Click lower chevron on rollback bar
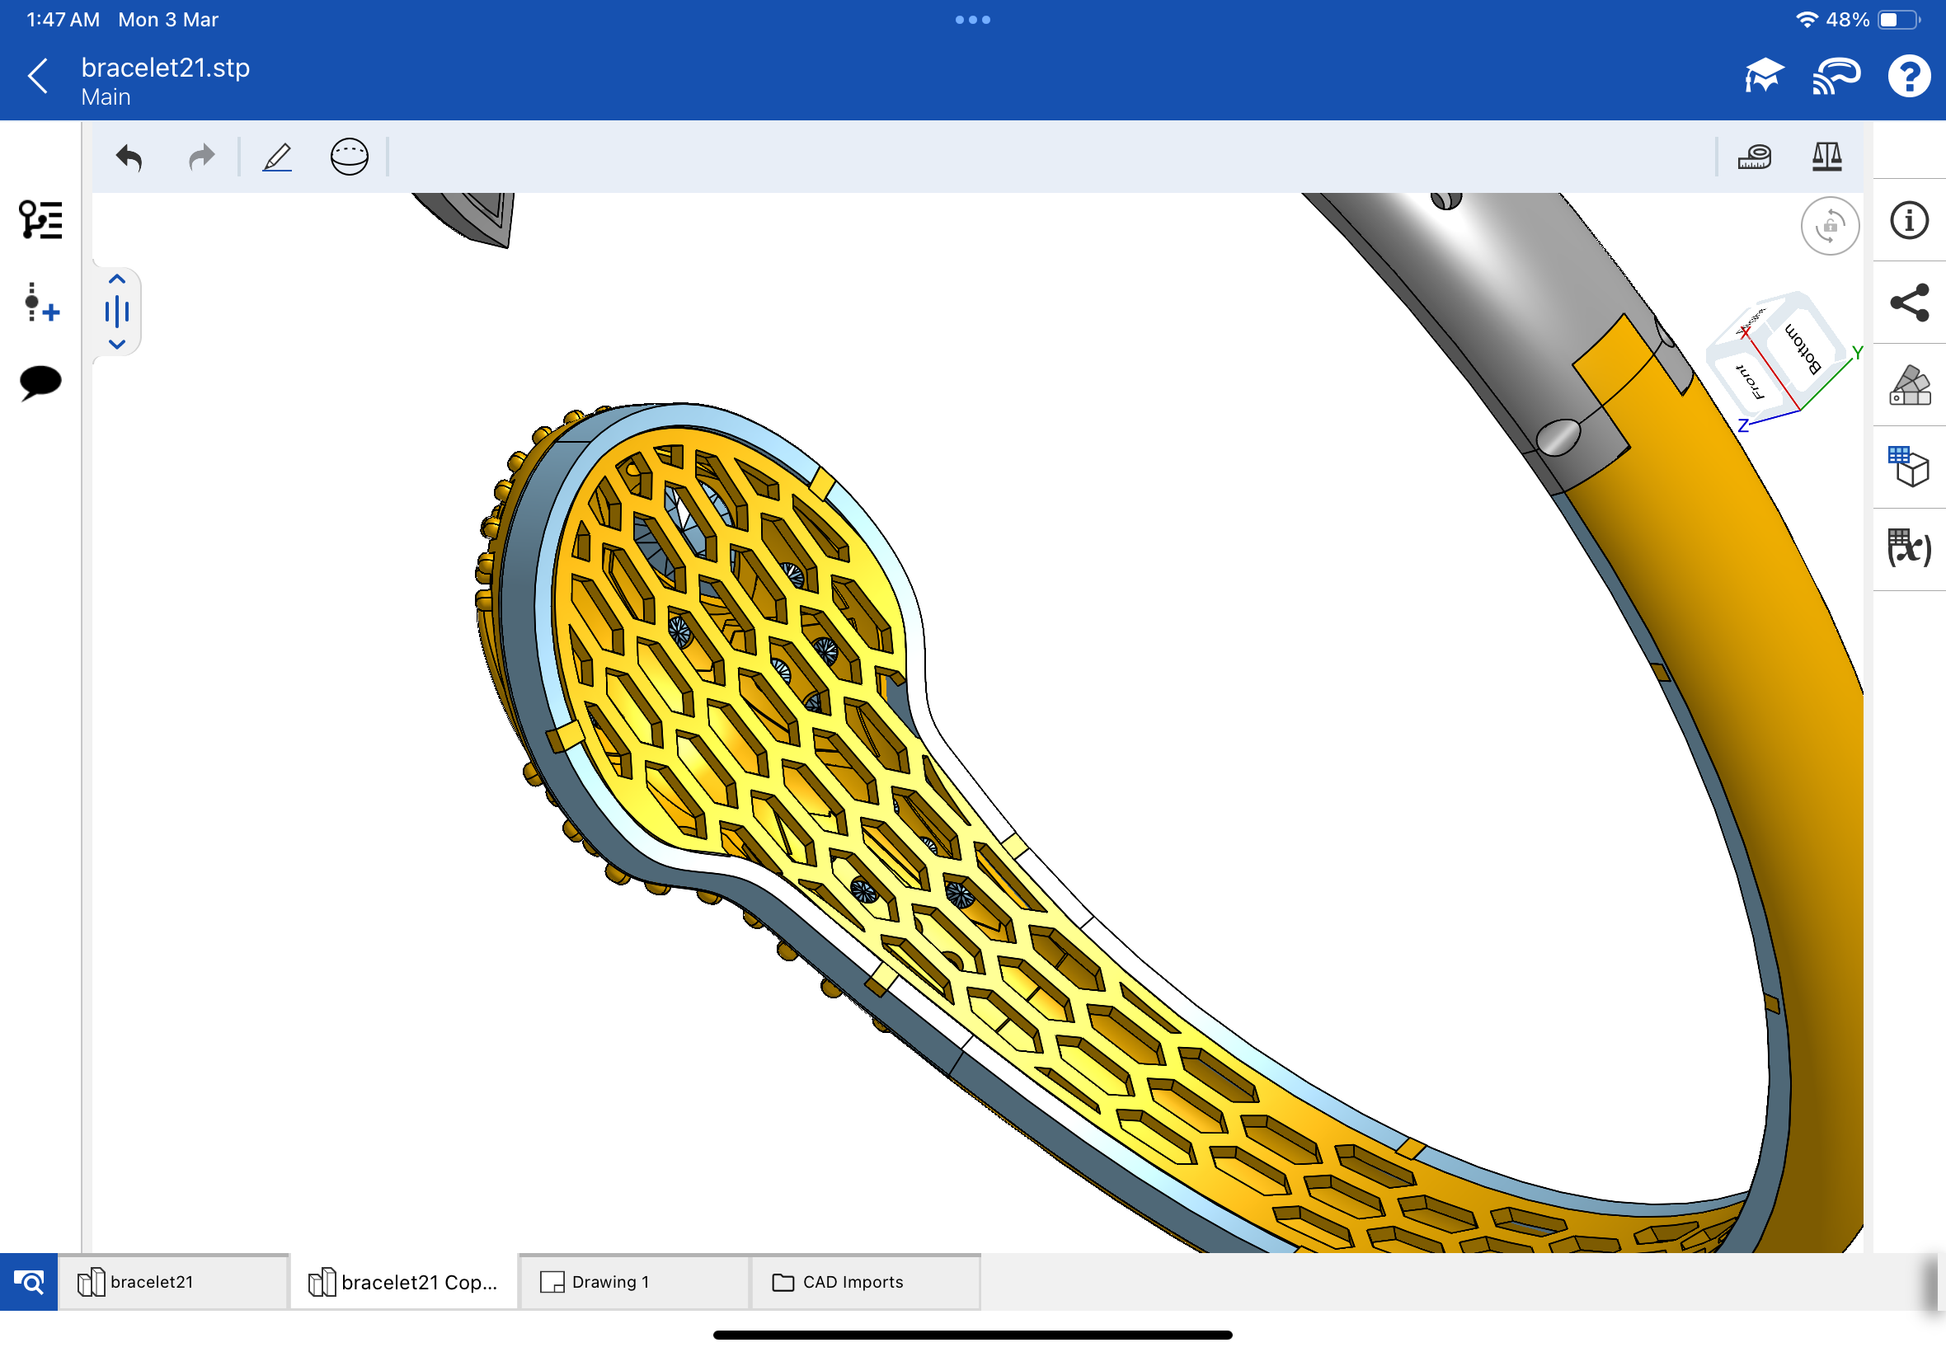 117,344
